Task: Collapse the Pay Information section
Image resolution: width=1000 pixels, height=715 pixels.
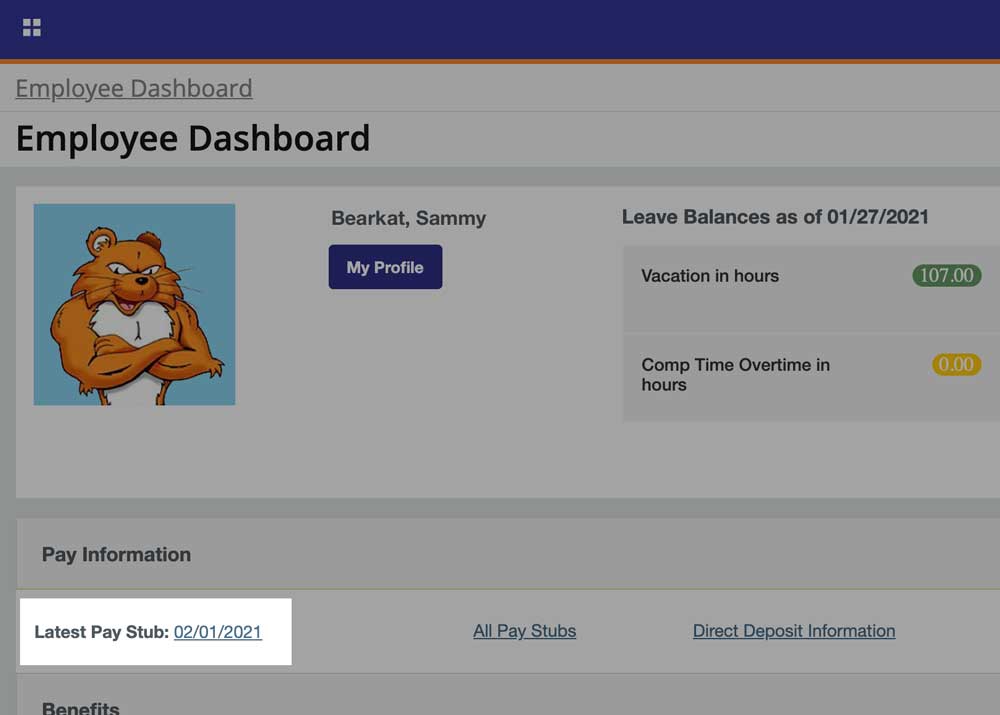Action: click(x=115, y=554)
